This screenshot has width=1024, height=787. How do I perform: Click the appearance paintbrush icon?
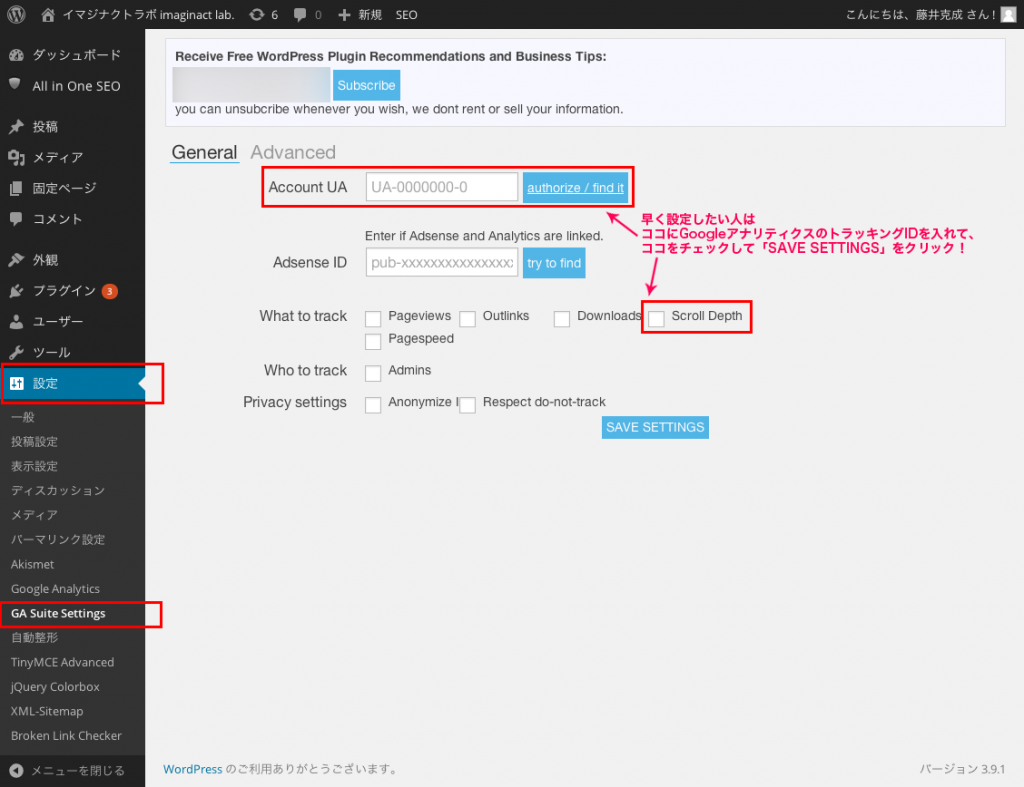click(16, 260)
